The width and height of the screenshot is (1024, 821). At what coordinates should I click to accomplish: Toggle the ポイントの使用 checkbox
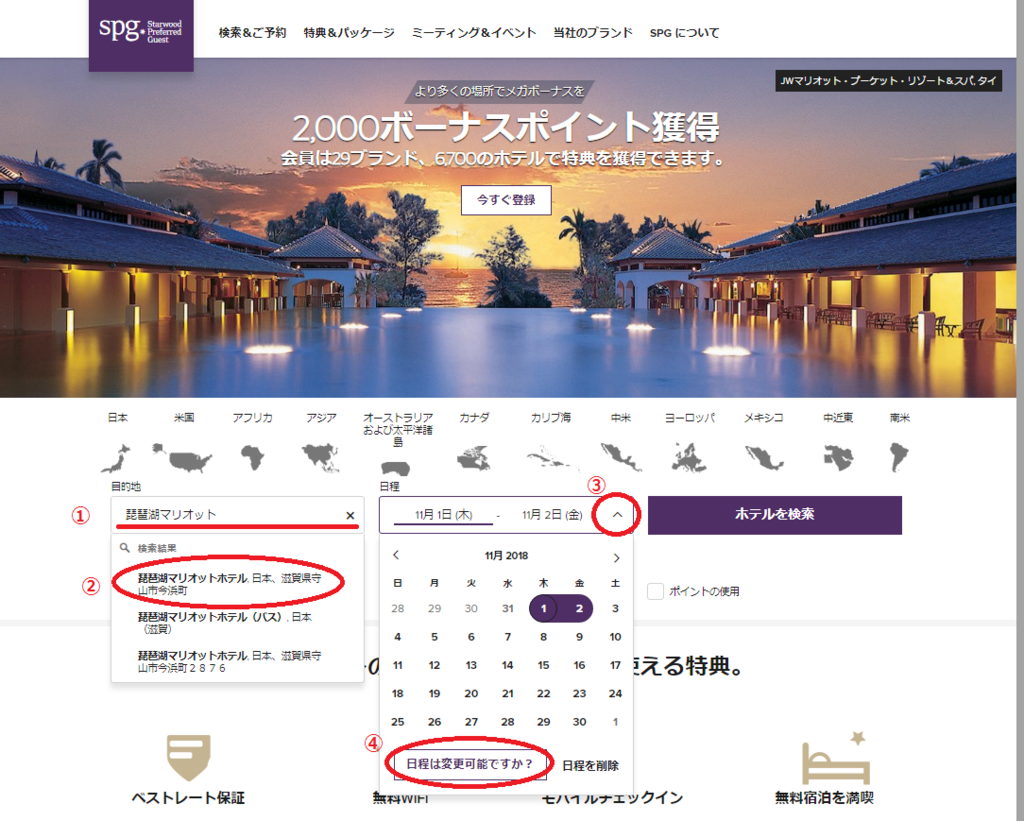tap(655, 591)
